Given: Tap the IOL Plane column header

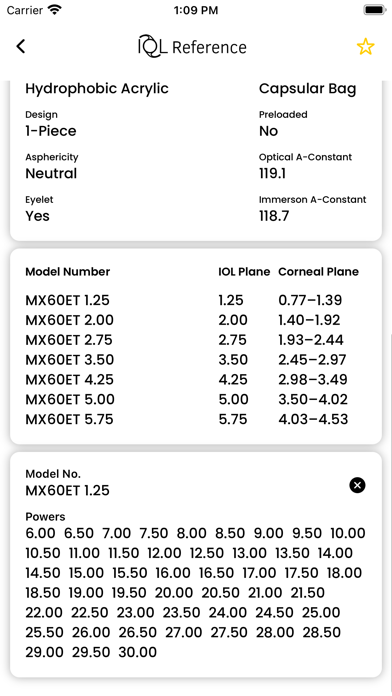Looking at the screenshot, I should [x=244, y=272].
